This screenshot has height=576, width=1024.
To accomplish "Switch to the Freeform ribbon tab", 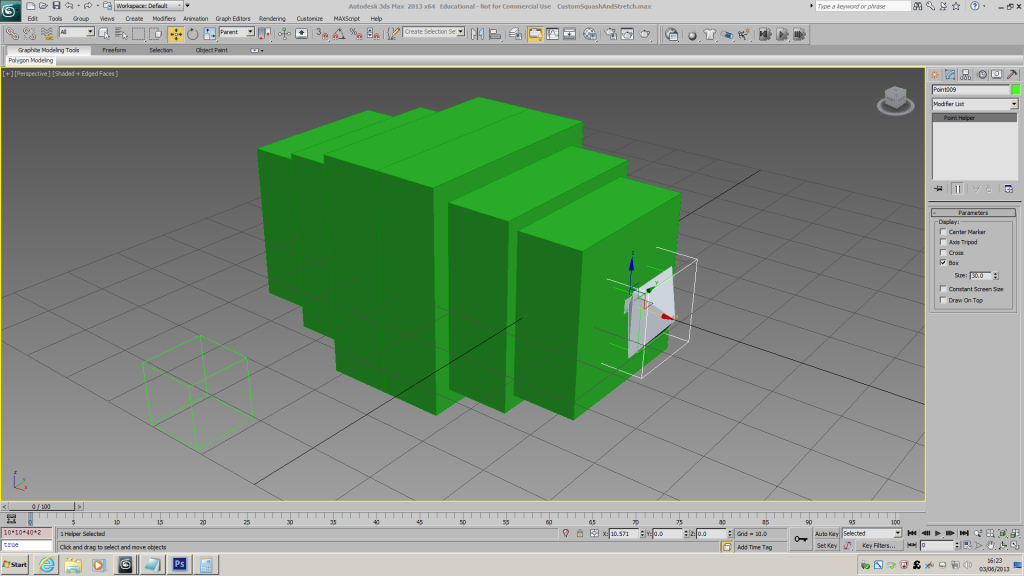I will click(x=114, y=50).
